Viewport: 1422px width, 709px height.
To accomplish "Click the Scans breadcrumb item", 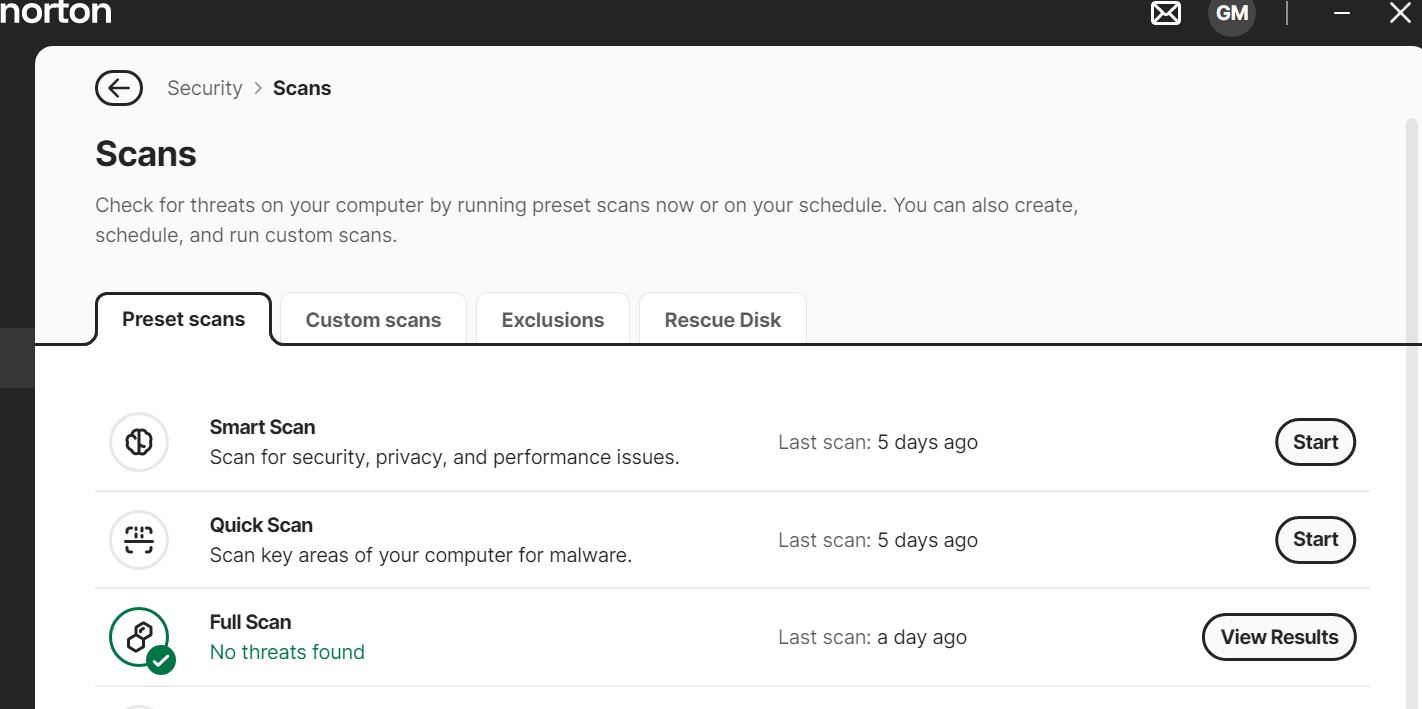I will [x=302, y=88].
